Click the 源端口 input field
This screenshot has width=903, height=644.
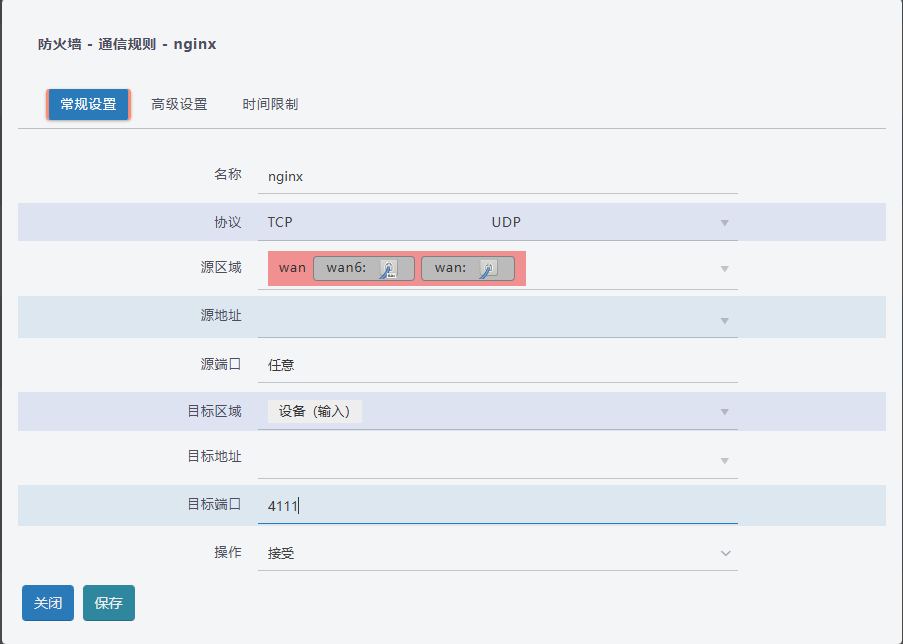(x=498, y=365)
